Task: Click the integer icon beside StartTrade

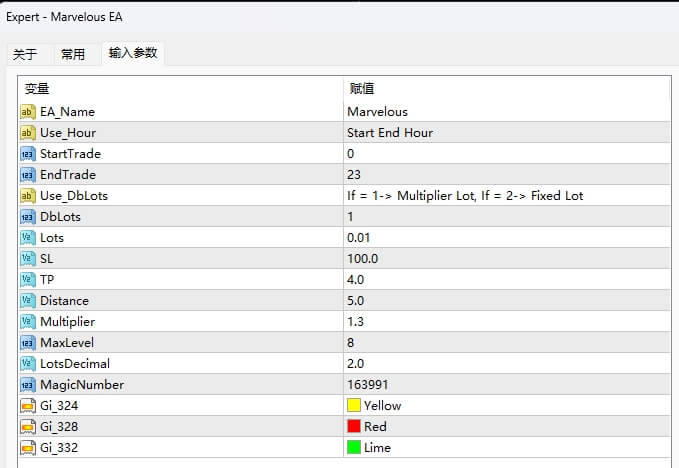Action: click(x=28, y=154)
